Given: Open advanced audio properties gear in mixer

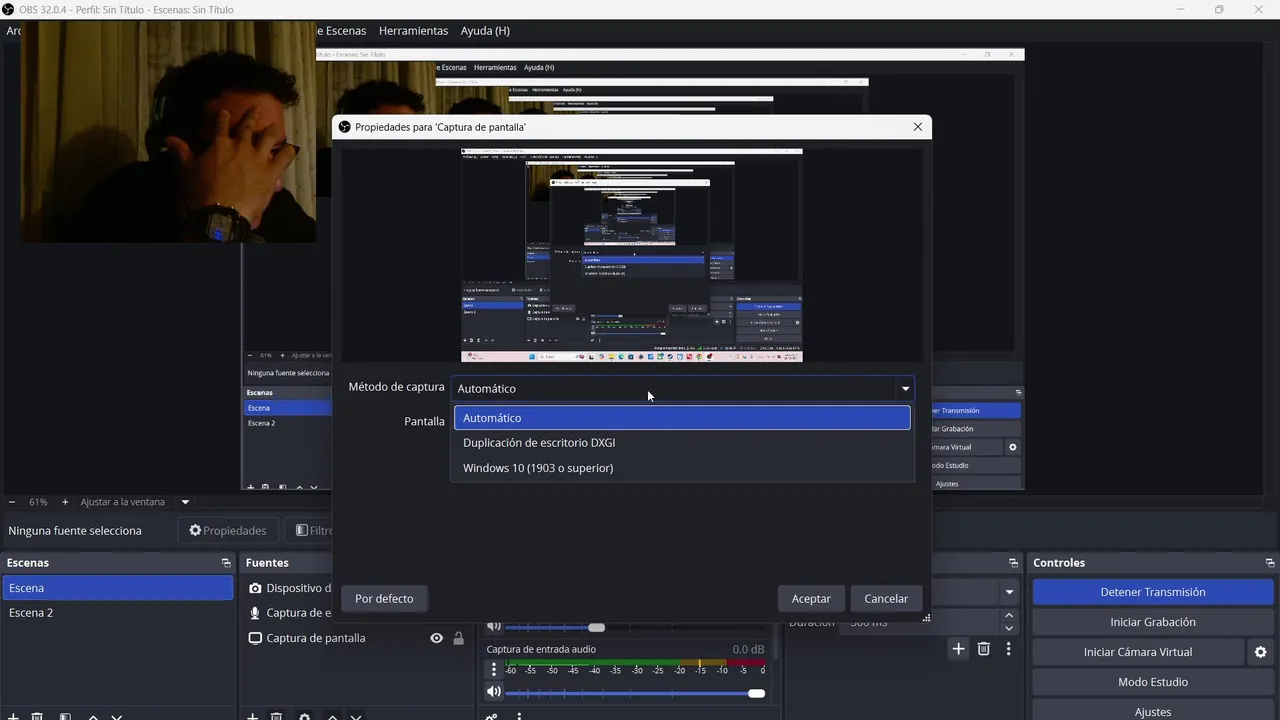Looking at the screenshot, I should [x=491, y=716].
